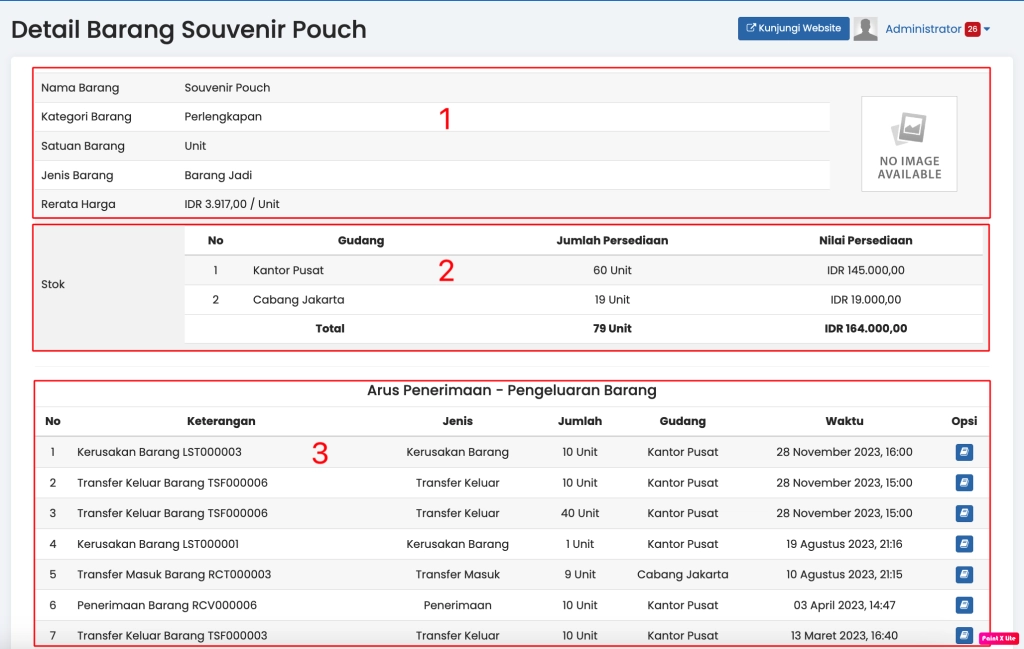The image size is (1024, 649).
Task: Click the Detail Barang Souvenir Pouch heading
Action: (189, 30)
